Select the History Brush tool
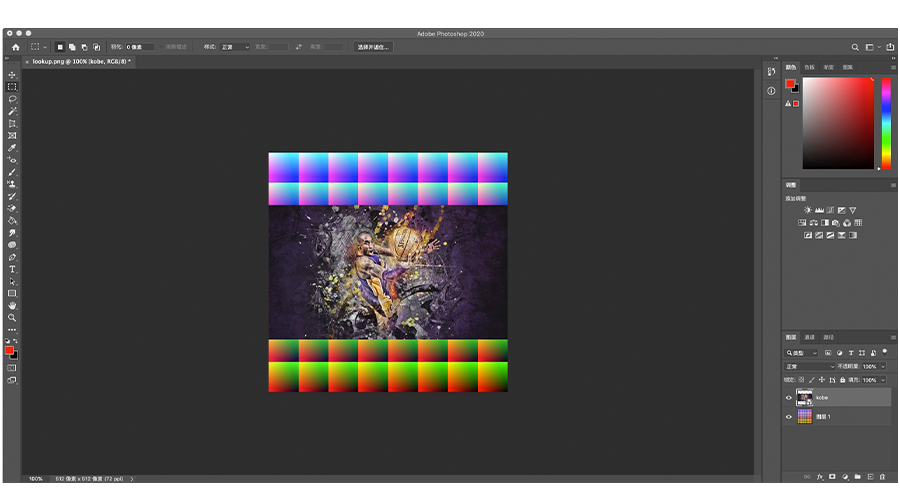900x500 pixels. [12, 196]
